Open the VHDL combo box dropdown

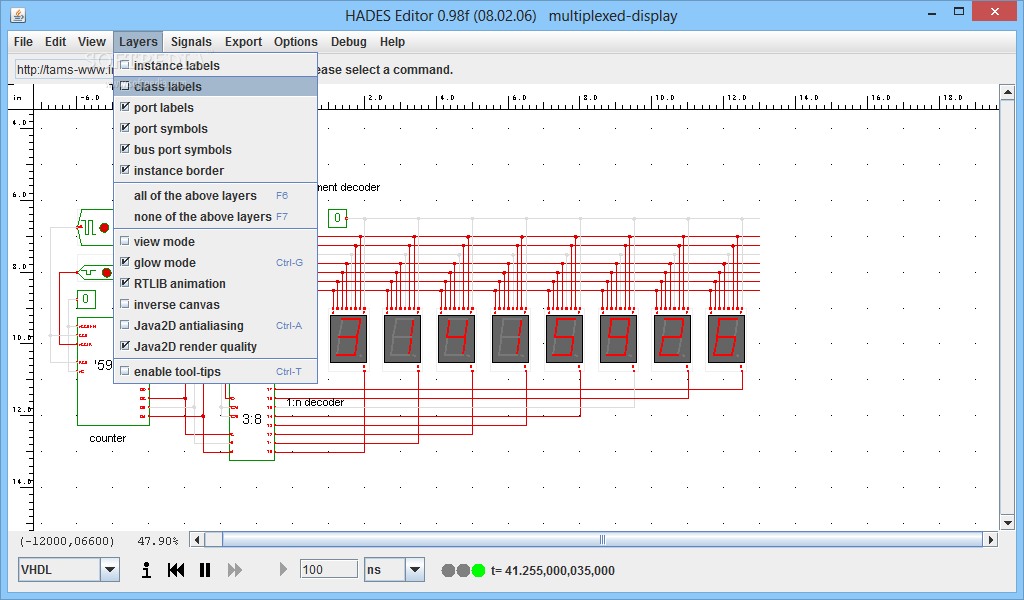coord(110,570)
